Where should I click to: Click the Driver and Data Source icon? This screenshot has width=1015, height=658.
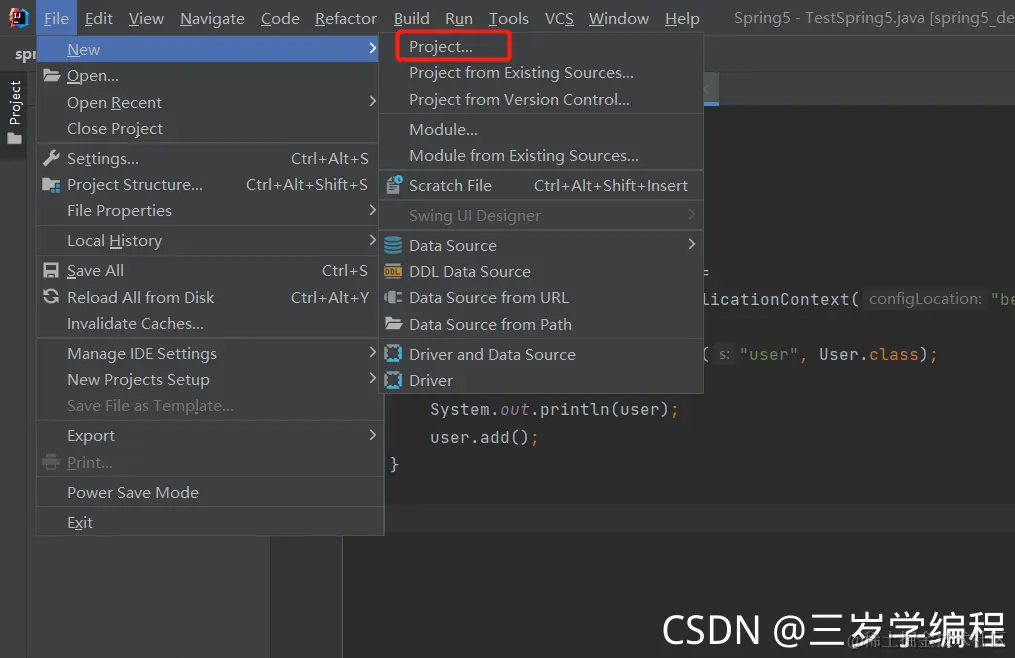click(393, 354)
